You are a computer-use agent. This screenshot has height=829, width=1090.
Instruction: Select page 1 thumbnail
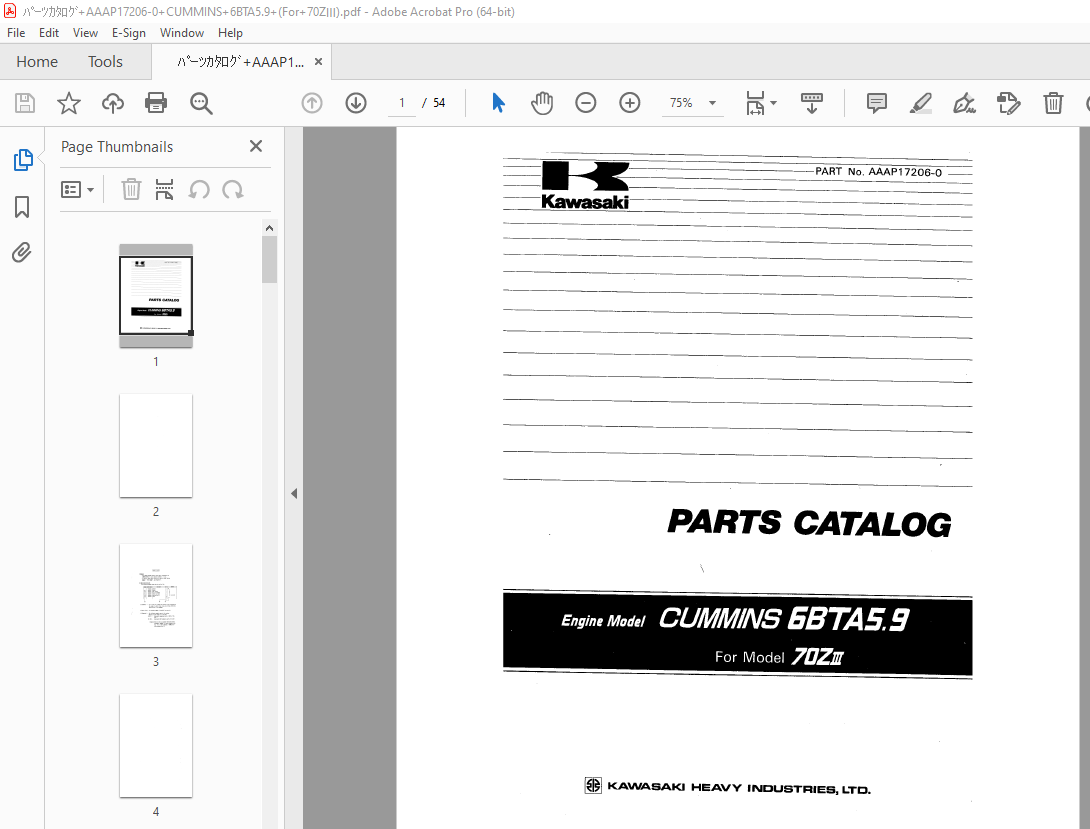[156, 295]
